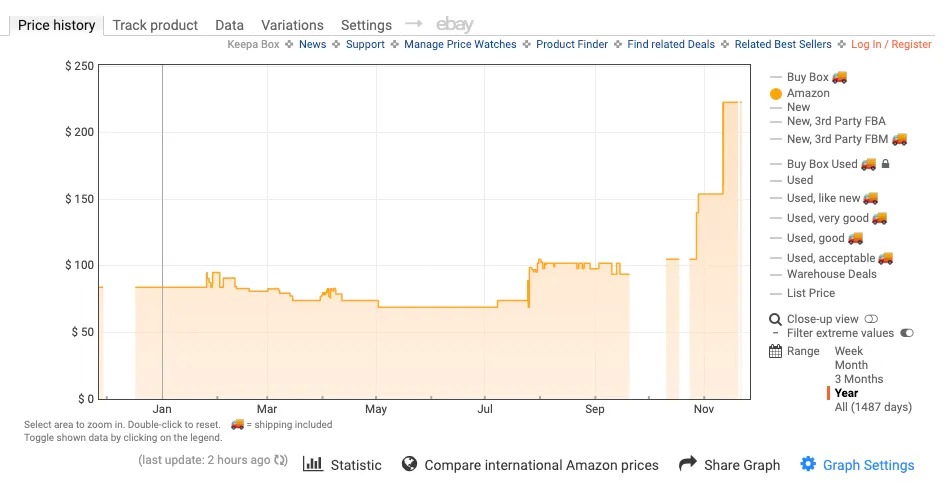Open Graph Settings via the gear icon
This screenshot has width=949, height=499.
click(x=808, y=464)
